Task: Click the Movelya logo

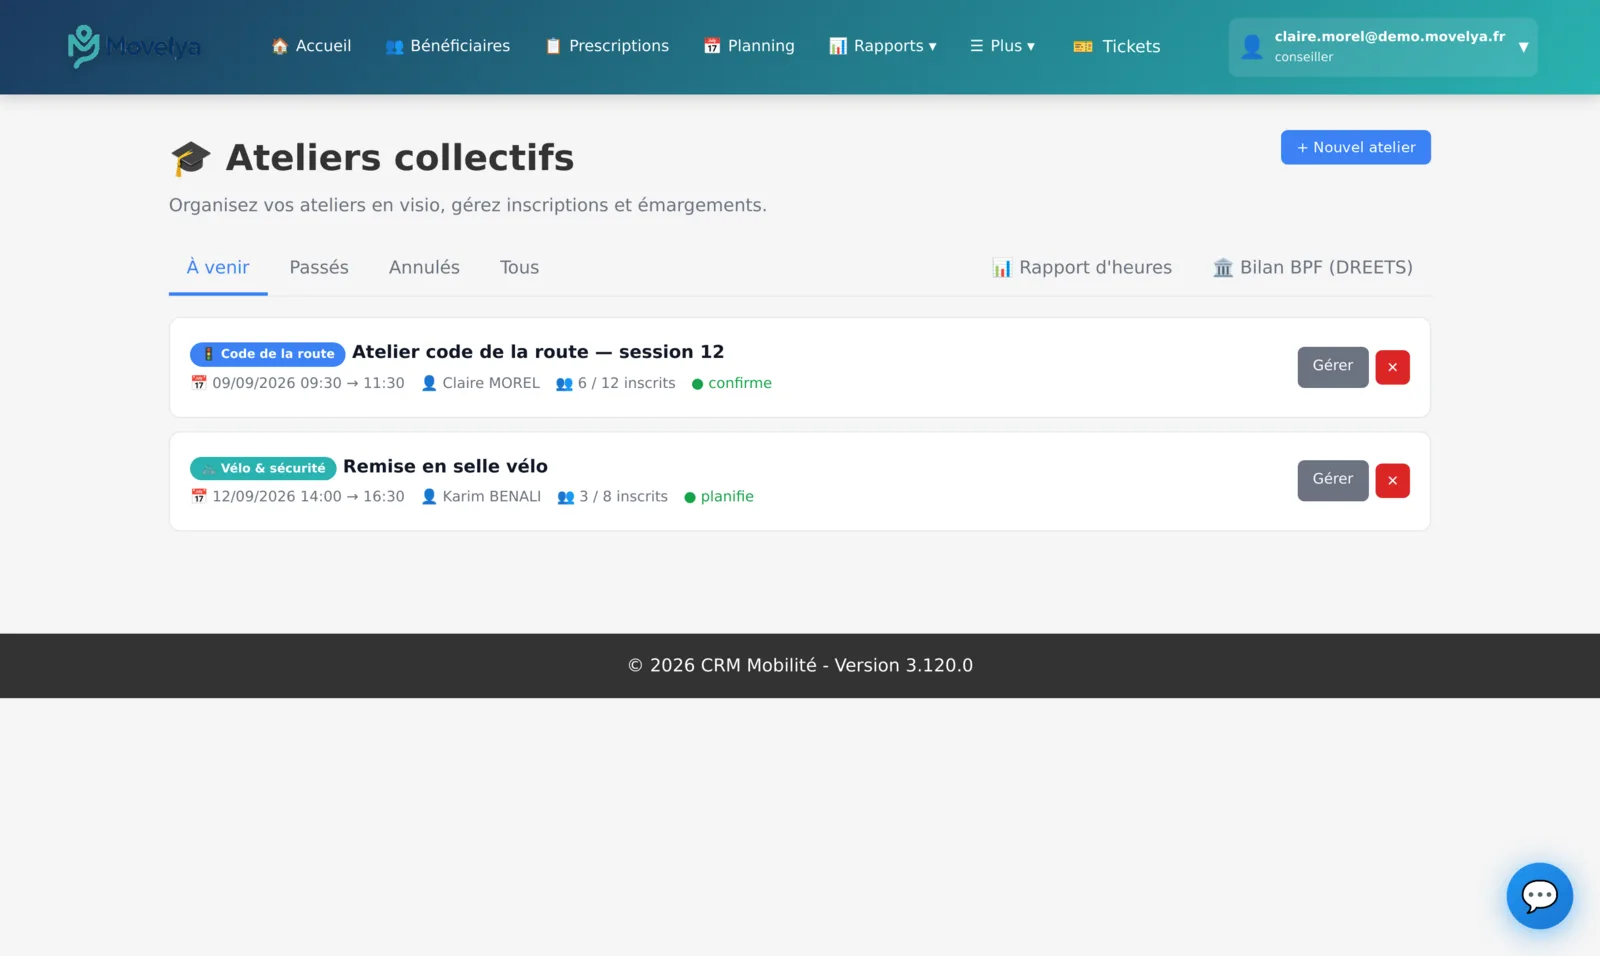Action: (x=134, y=46)
